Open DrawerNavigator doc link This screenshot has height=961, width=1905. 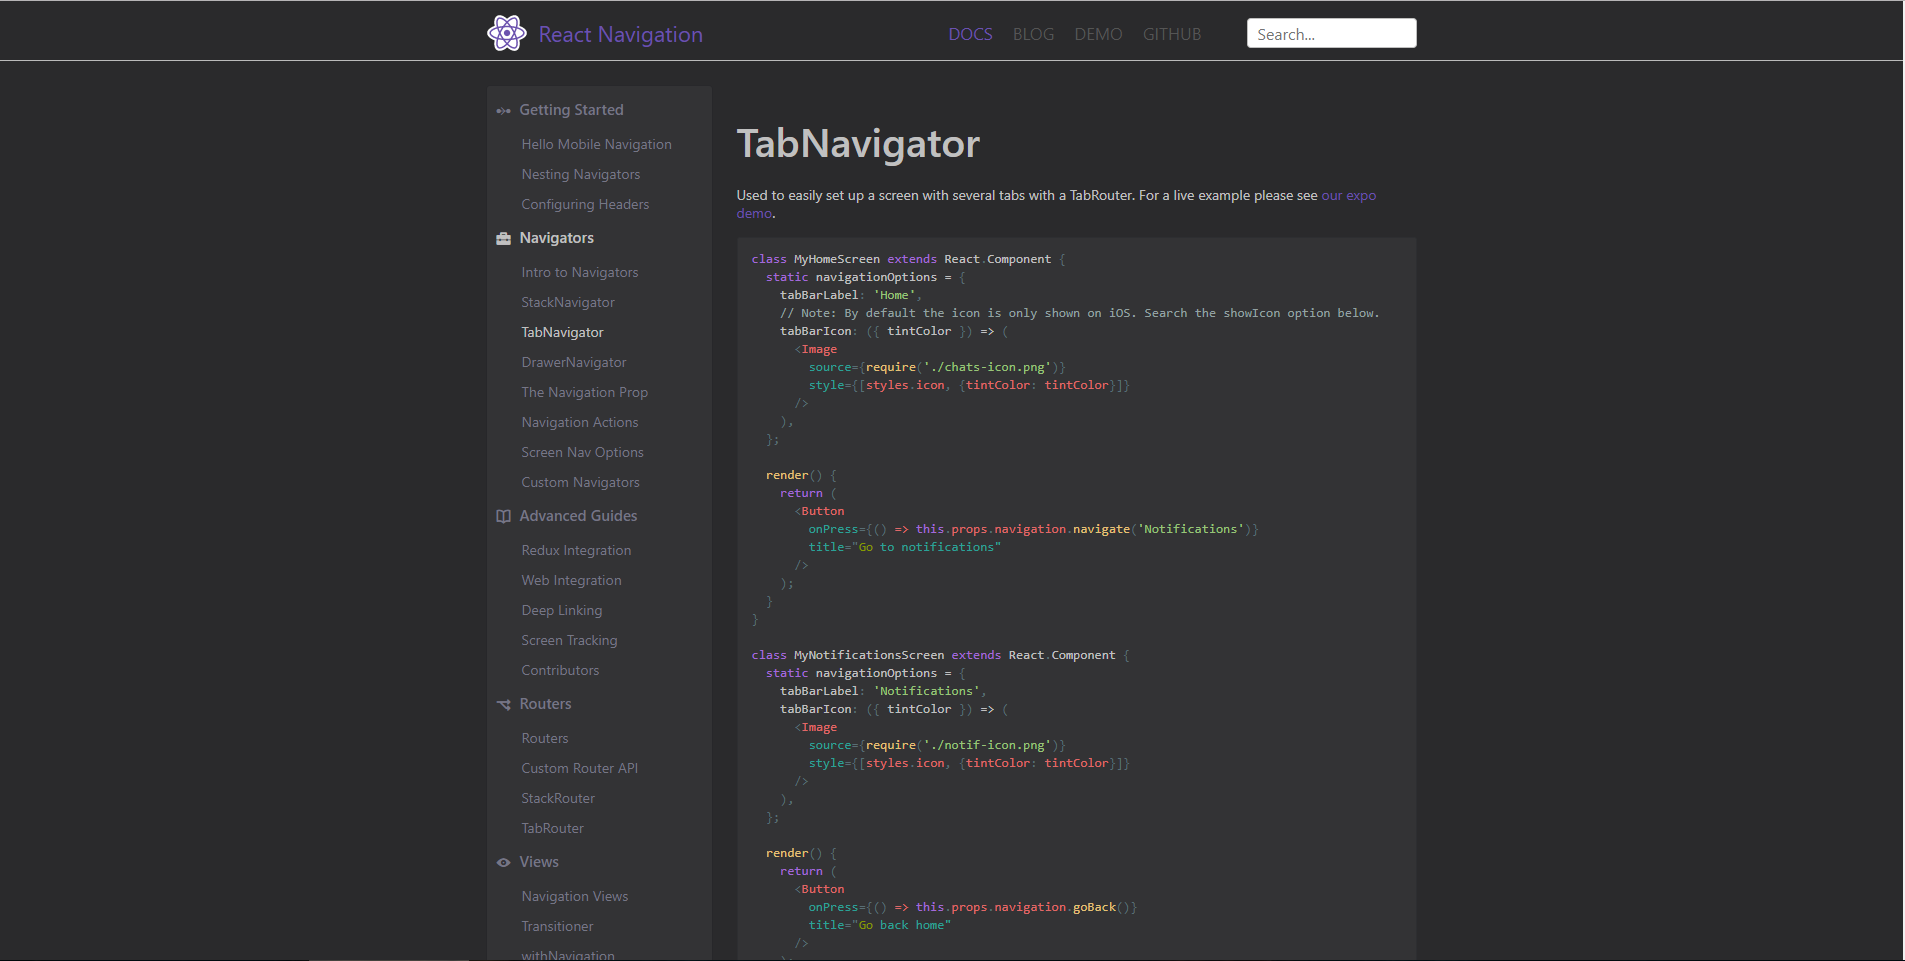click(x=573, y=362)
